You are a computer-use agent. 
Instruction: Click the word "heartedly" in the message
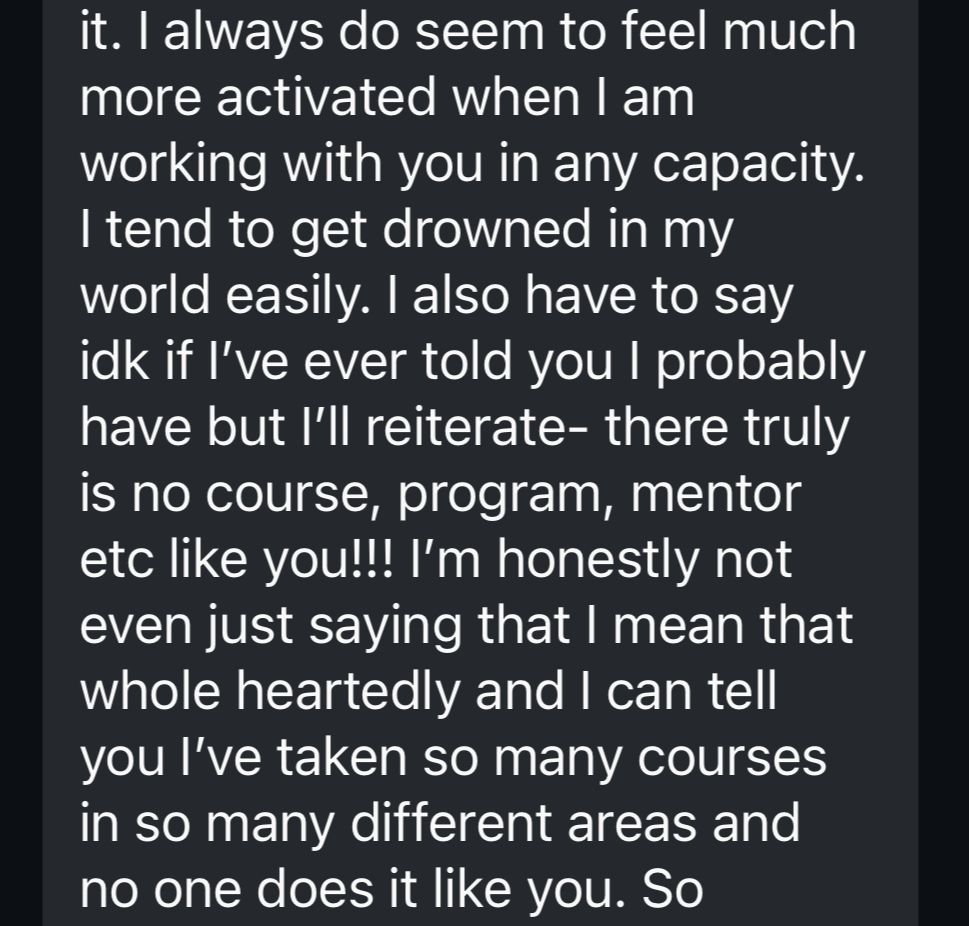(x=349, y=690)
